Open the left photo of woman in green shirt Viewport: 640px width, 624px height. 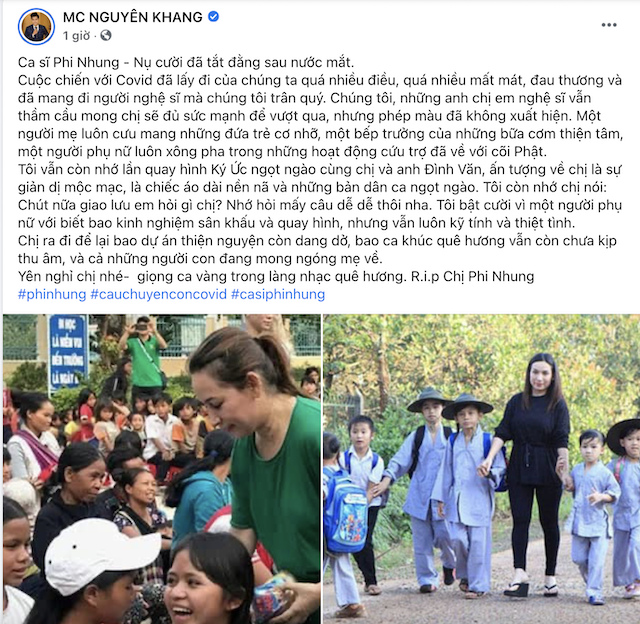162,469
